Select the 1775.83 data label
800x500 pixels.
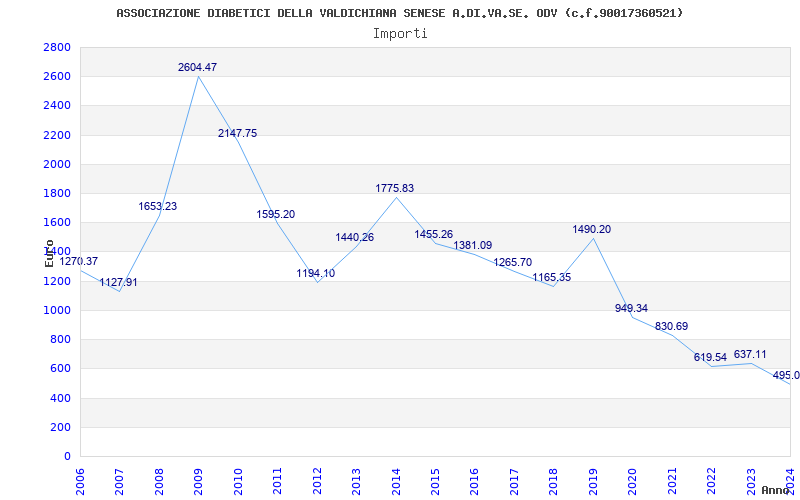pos(395,188)
